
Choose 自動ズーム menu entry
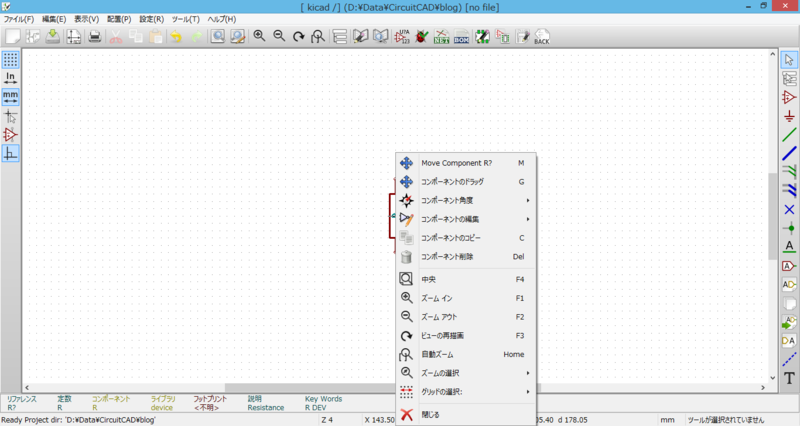coord(466,355)
